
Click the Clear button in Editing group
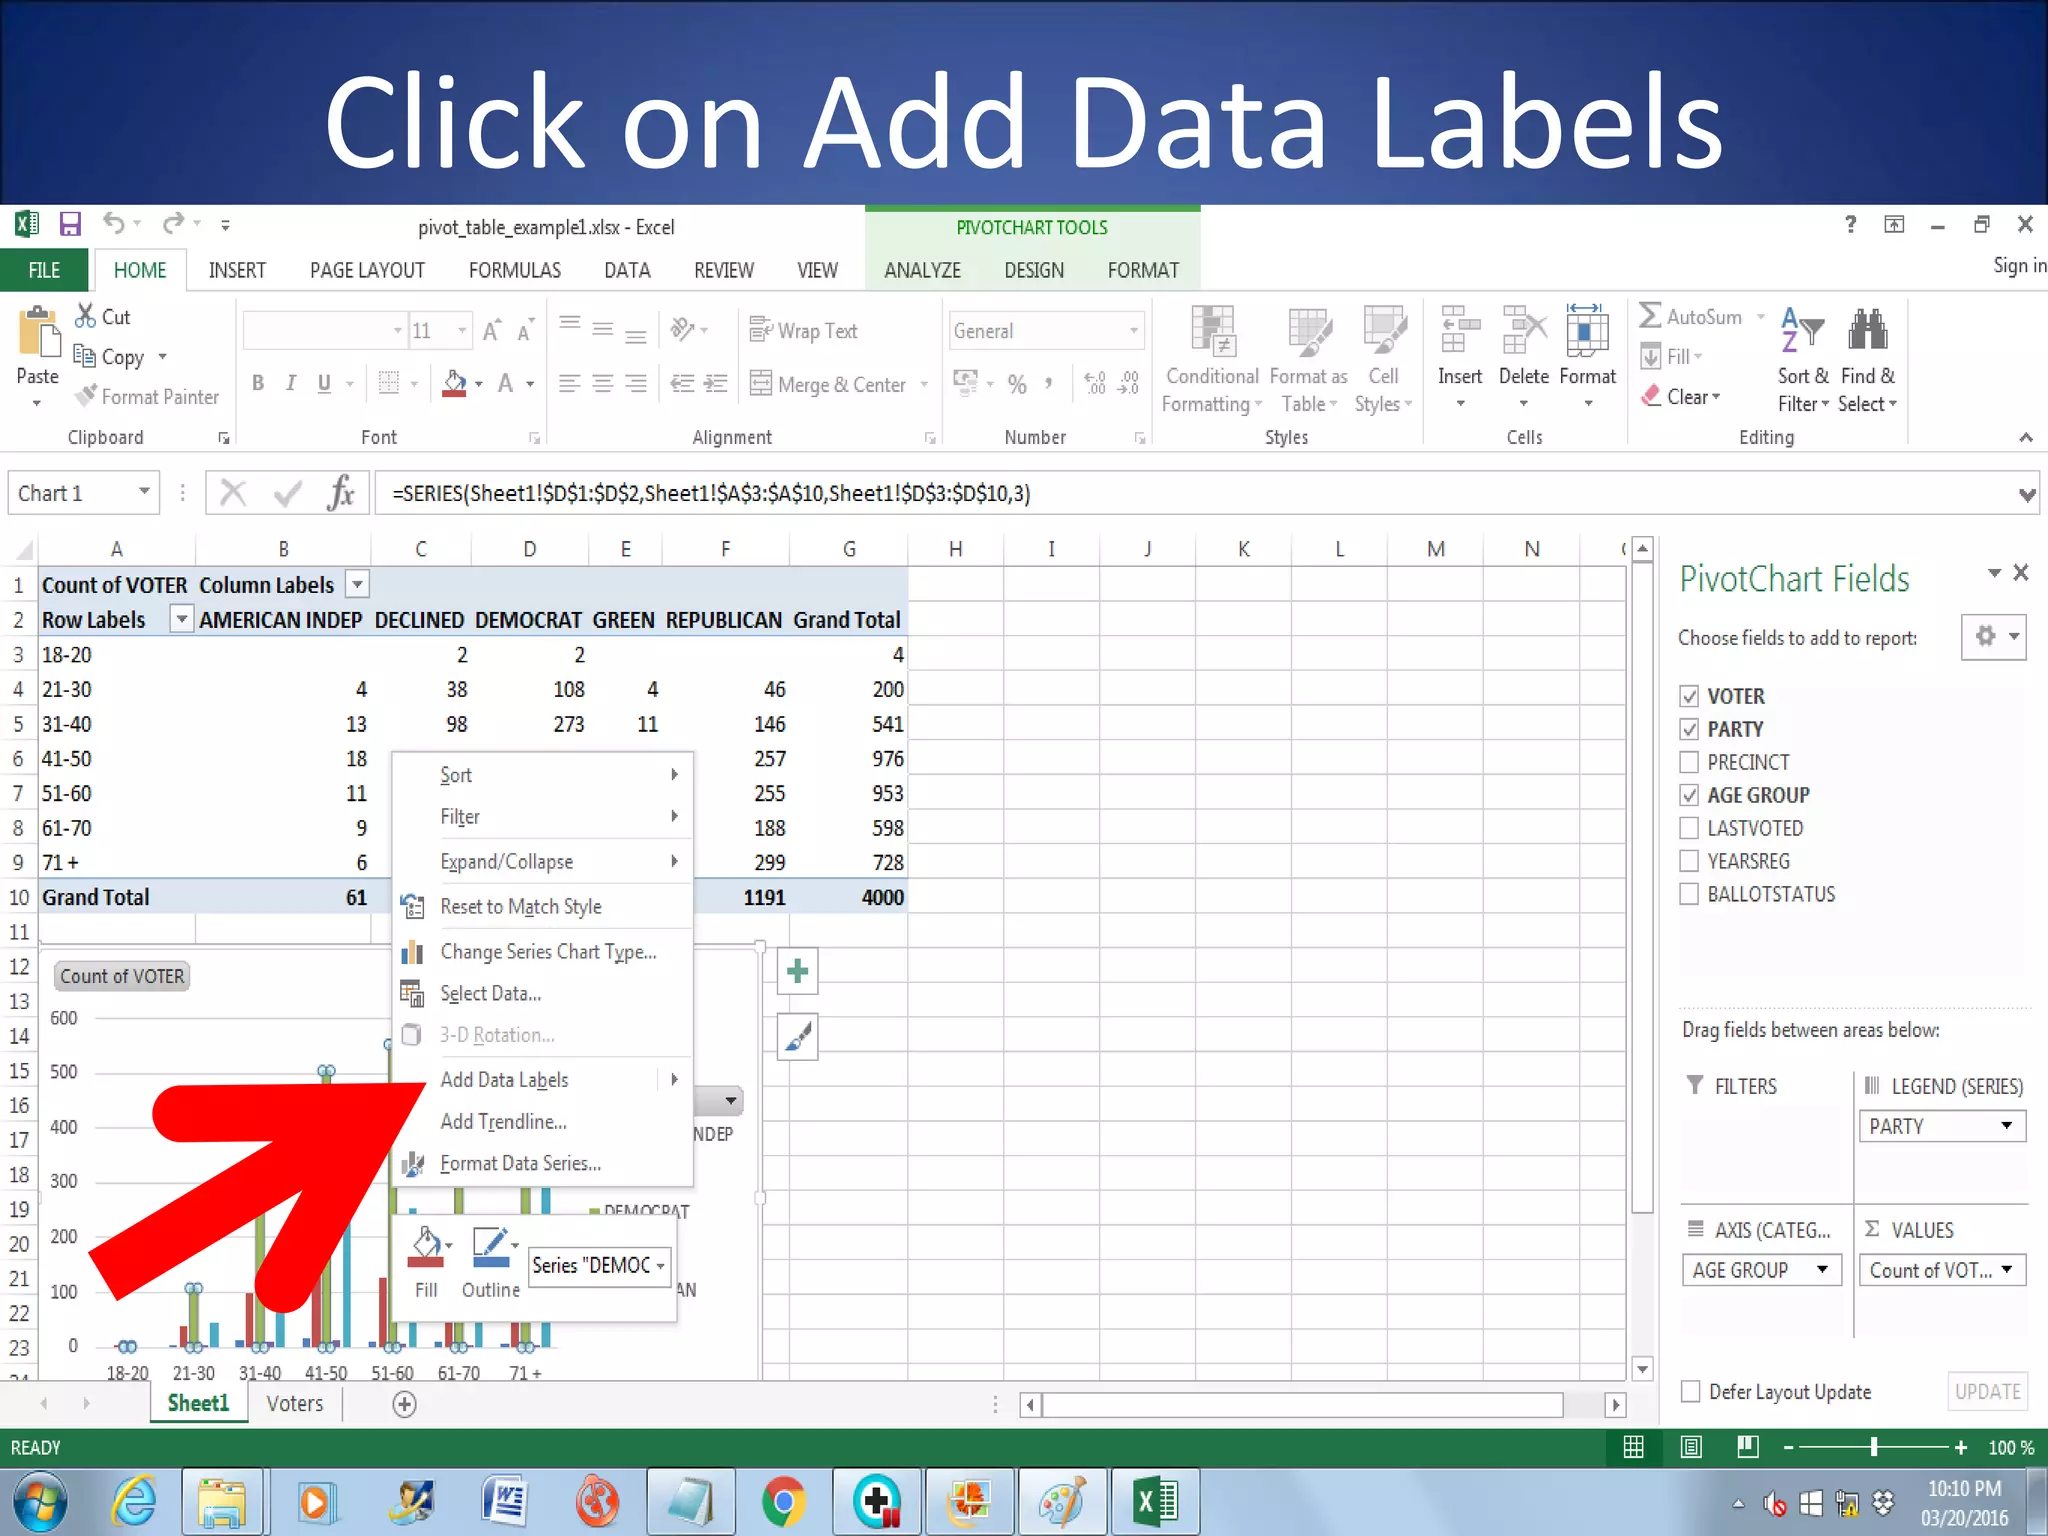click(x=1681, y=396)
